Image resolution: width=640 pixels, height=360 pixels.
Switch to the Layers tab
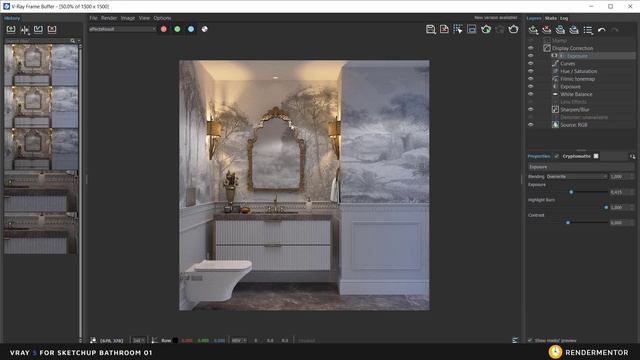(x=533, y=18)
